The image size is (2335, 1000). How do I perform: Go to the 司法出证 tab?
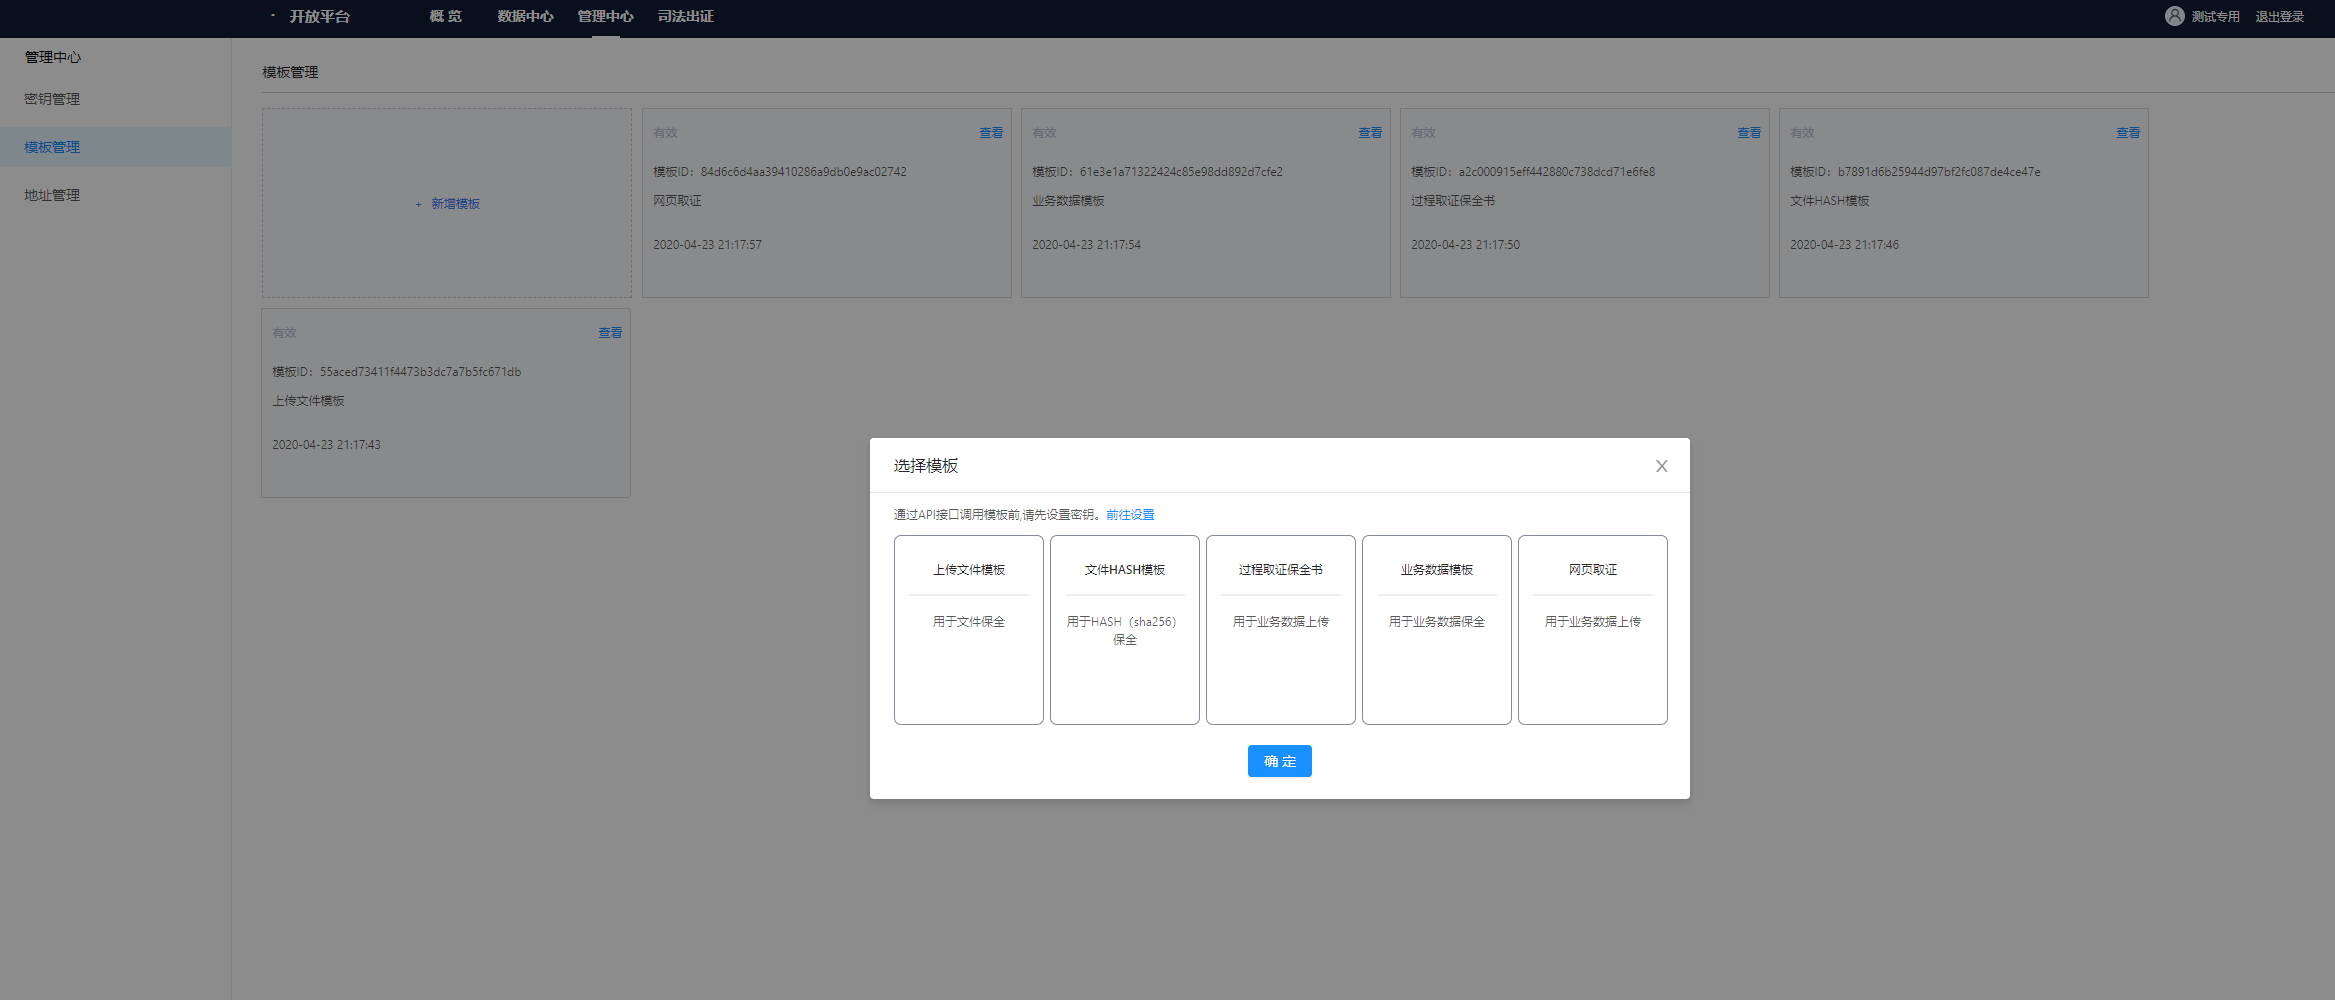click(685, 16)
